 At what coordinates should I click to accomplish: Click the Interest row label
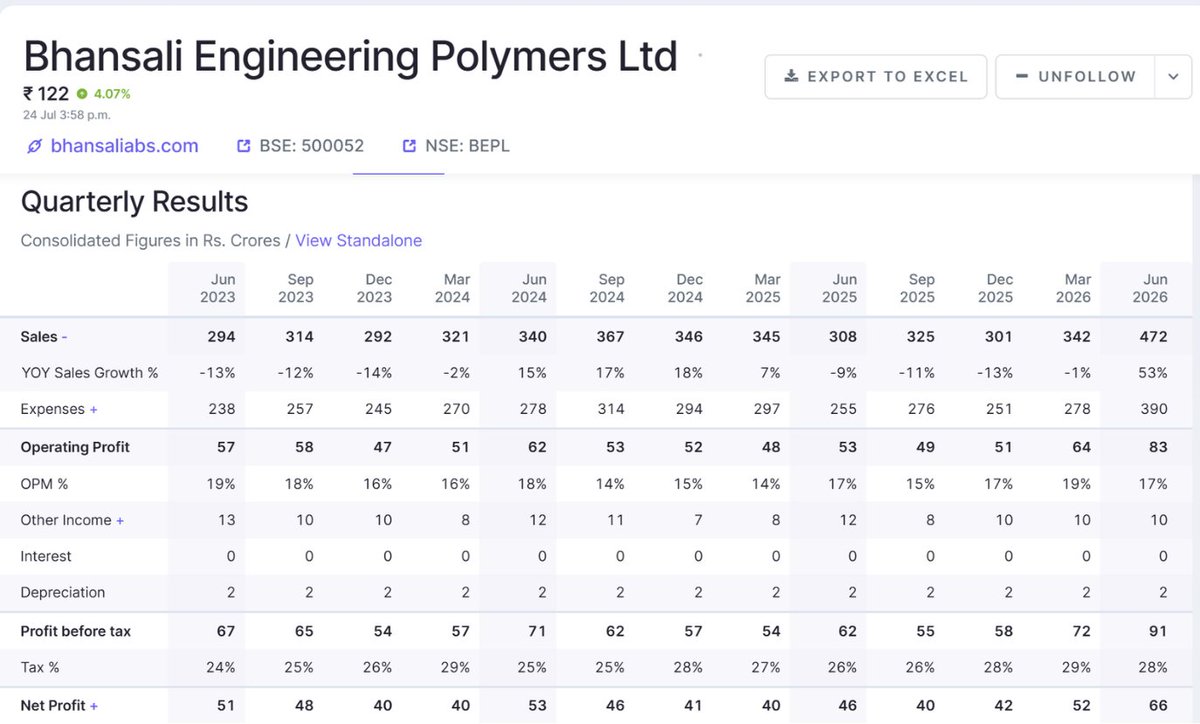click(46, 556)
